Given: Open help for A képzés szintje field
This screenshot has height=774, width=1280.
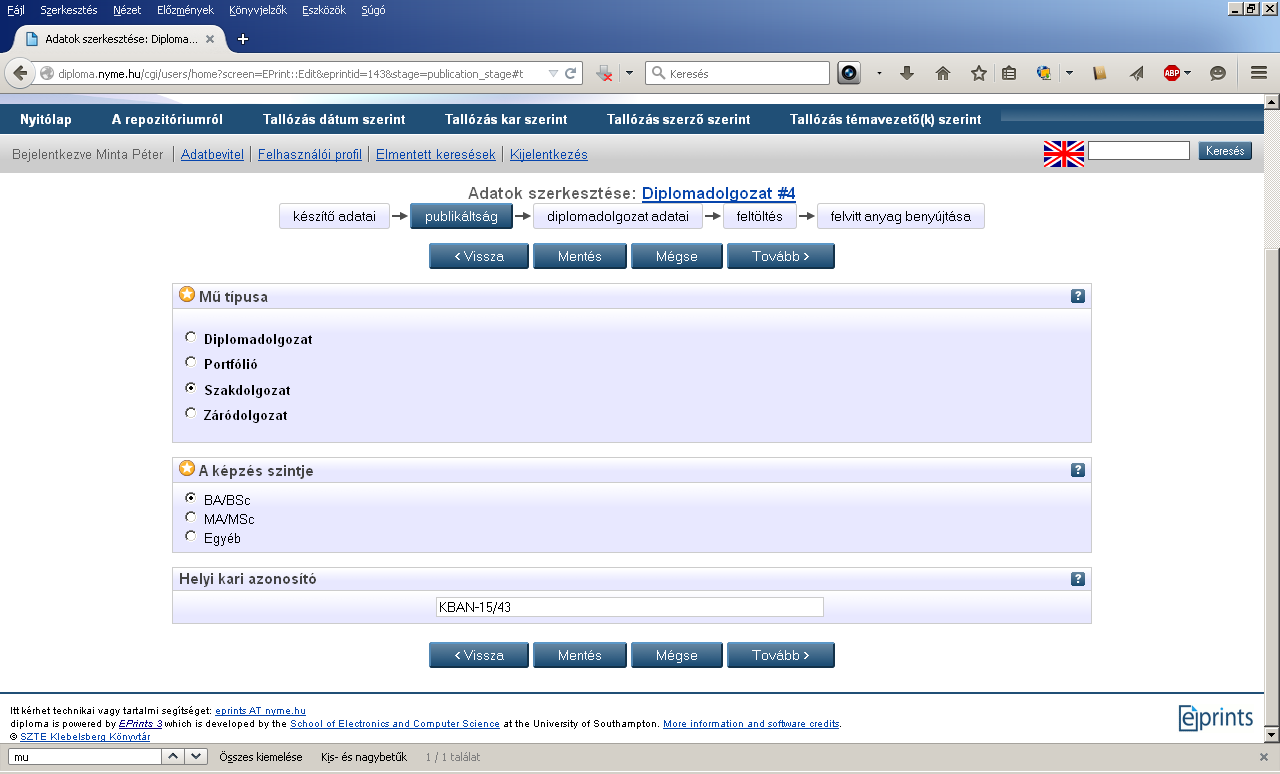Looking at the screenshot, I should click(1078, 470).
